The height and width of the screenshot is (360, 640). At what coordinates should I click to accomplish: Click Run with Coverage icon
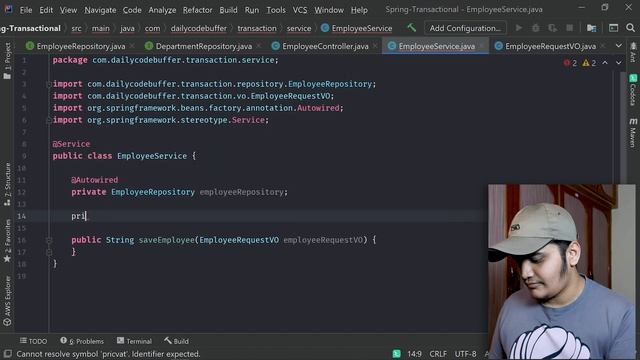click(553, 28)
